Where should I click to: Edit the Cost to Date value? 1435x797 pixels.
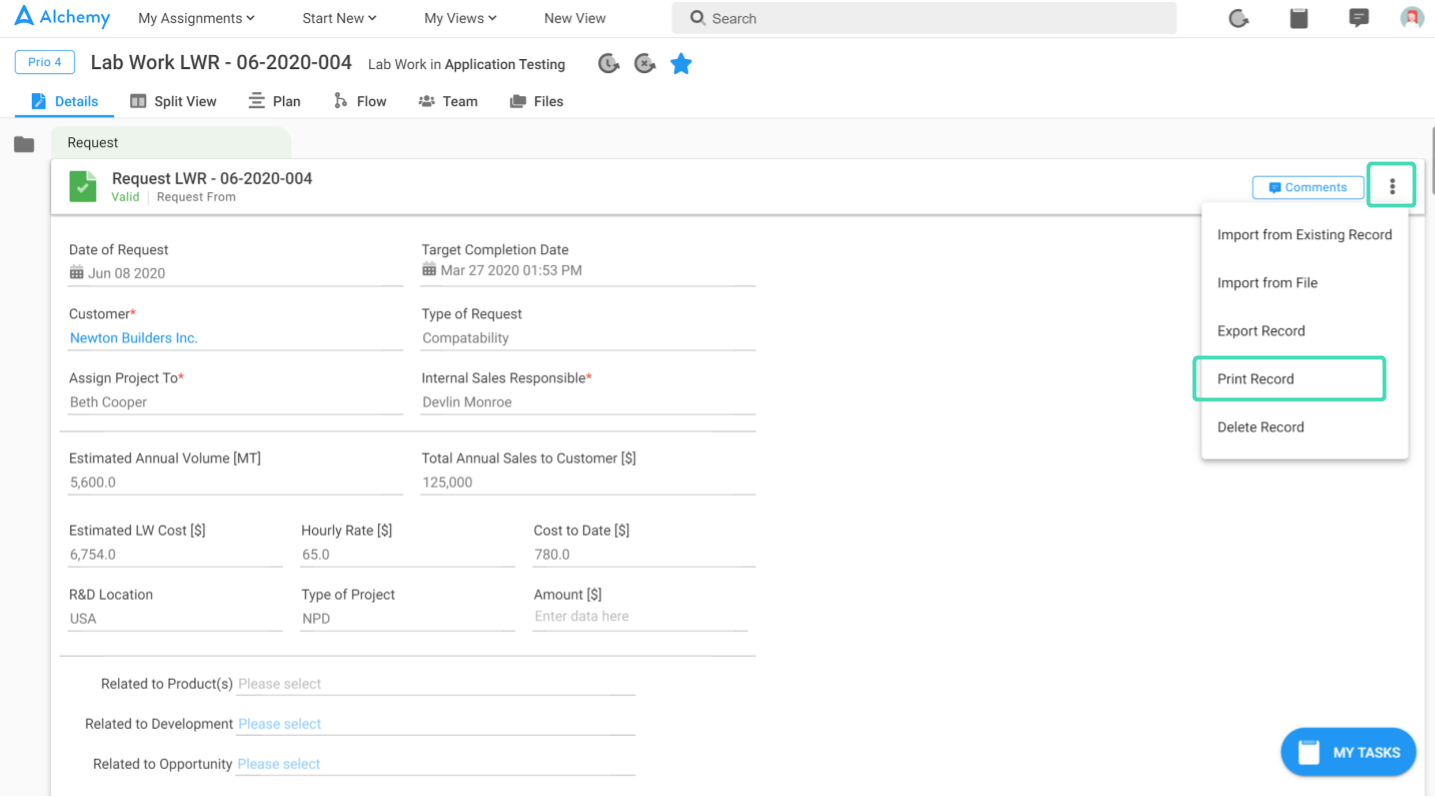tap(644, 554)
